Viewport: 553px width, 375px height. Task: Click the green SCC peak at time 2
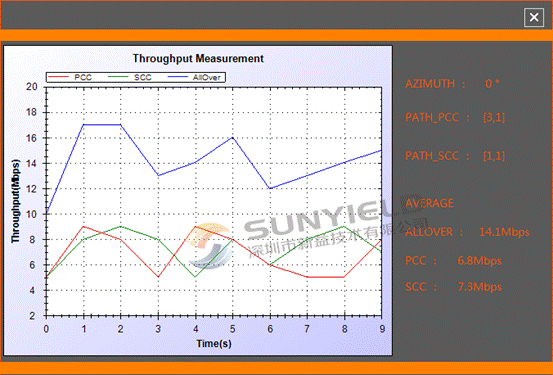[x=121, y=226]
